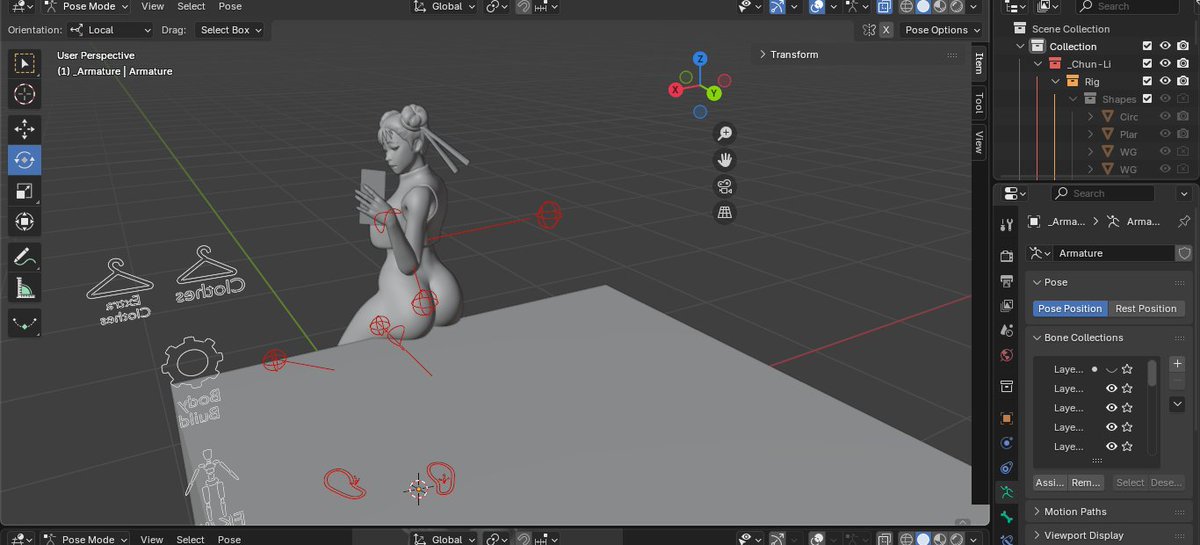The image size is (1200, 545).
Task: Uncheck the _Chun-Li collection checkbox
Action: coord(1148,64)
